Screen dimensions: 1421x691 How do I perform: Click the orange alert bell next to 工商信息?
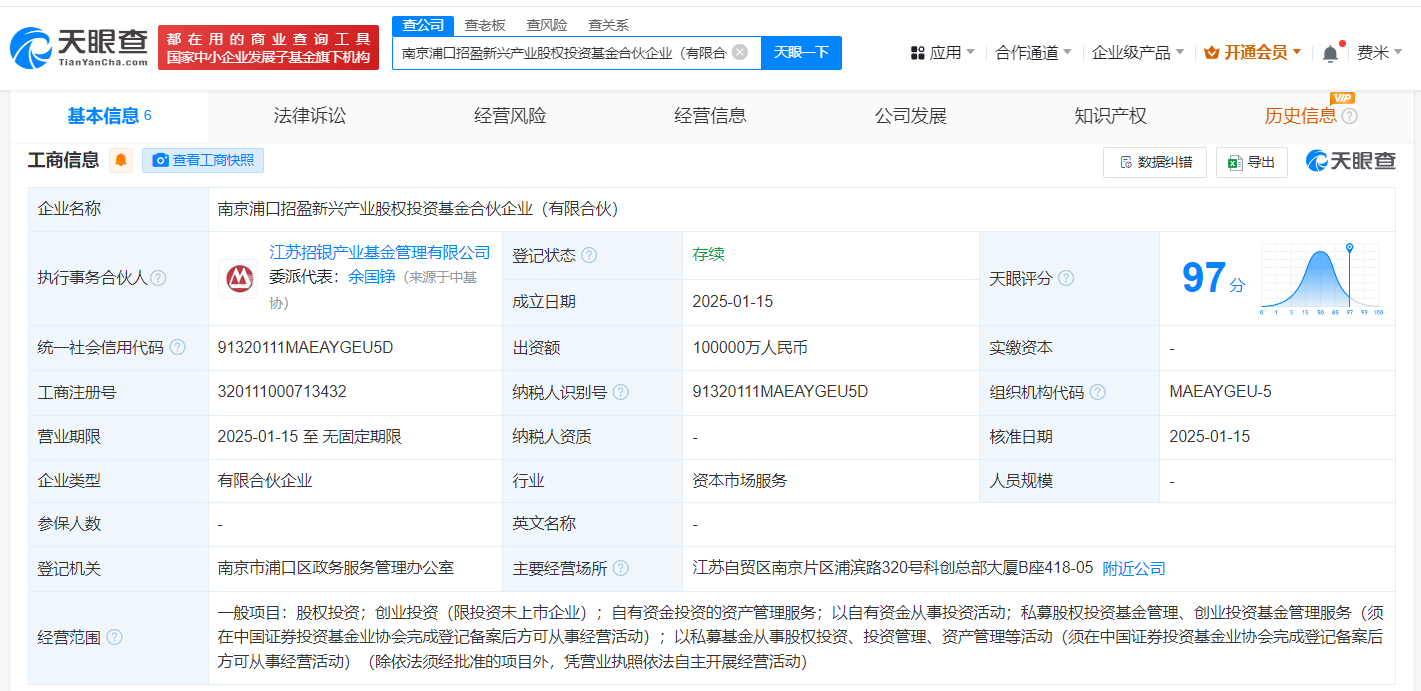[121, 161]
